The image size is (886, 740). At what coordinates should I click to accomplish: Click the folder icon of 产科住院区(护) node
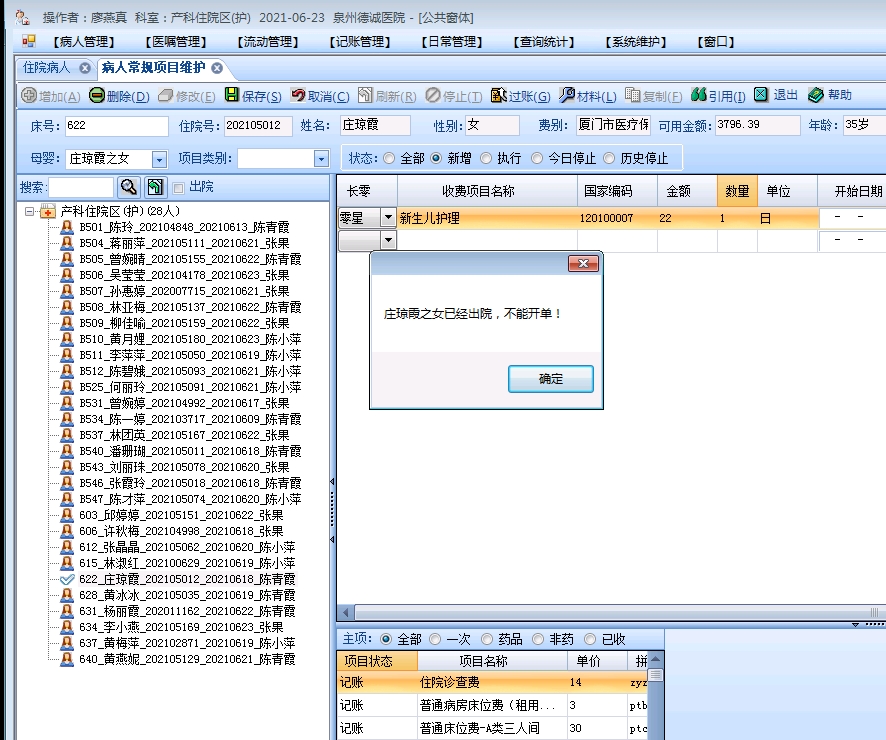click(49, 212)
